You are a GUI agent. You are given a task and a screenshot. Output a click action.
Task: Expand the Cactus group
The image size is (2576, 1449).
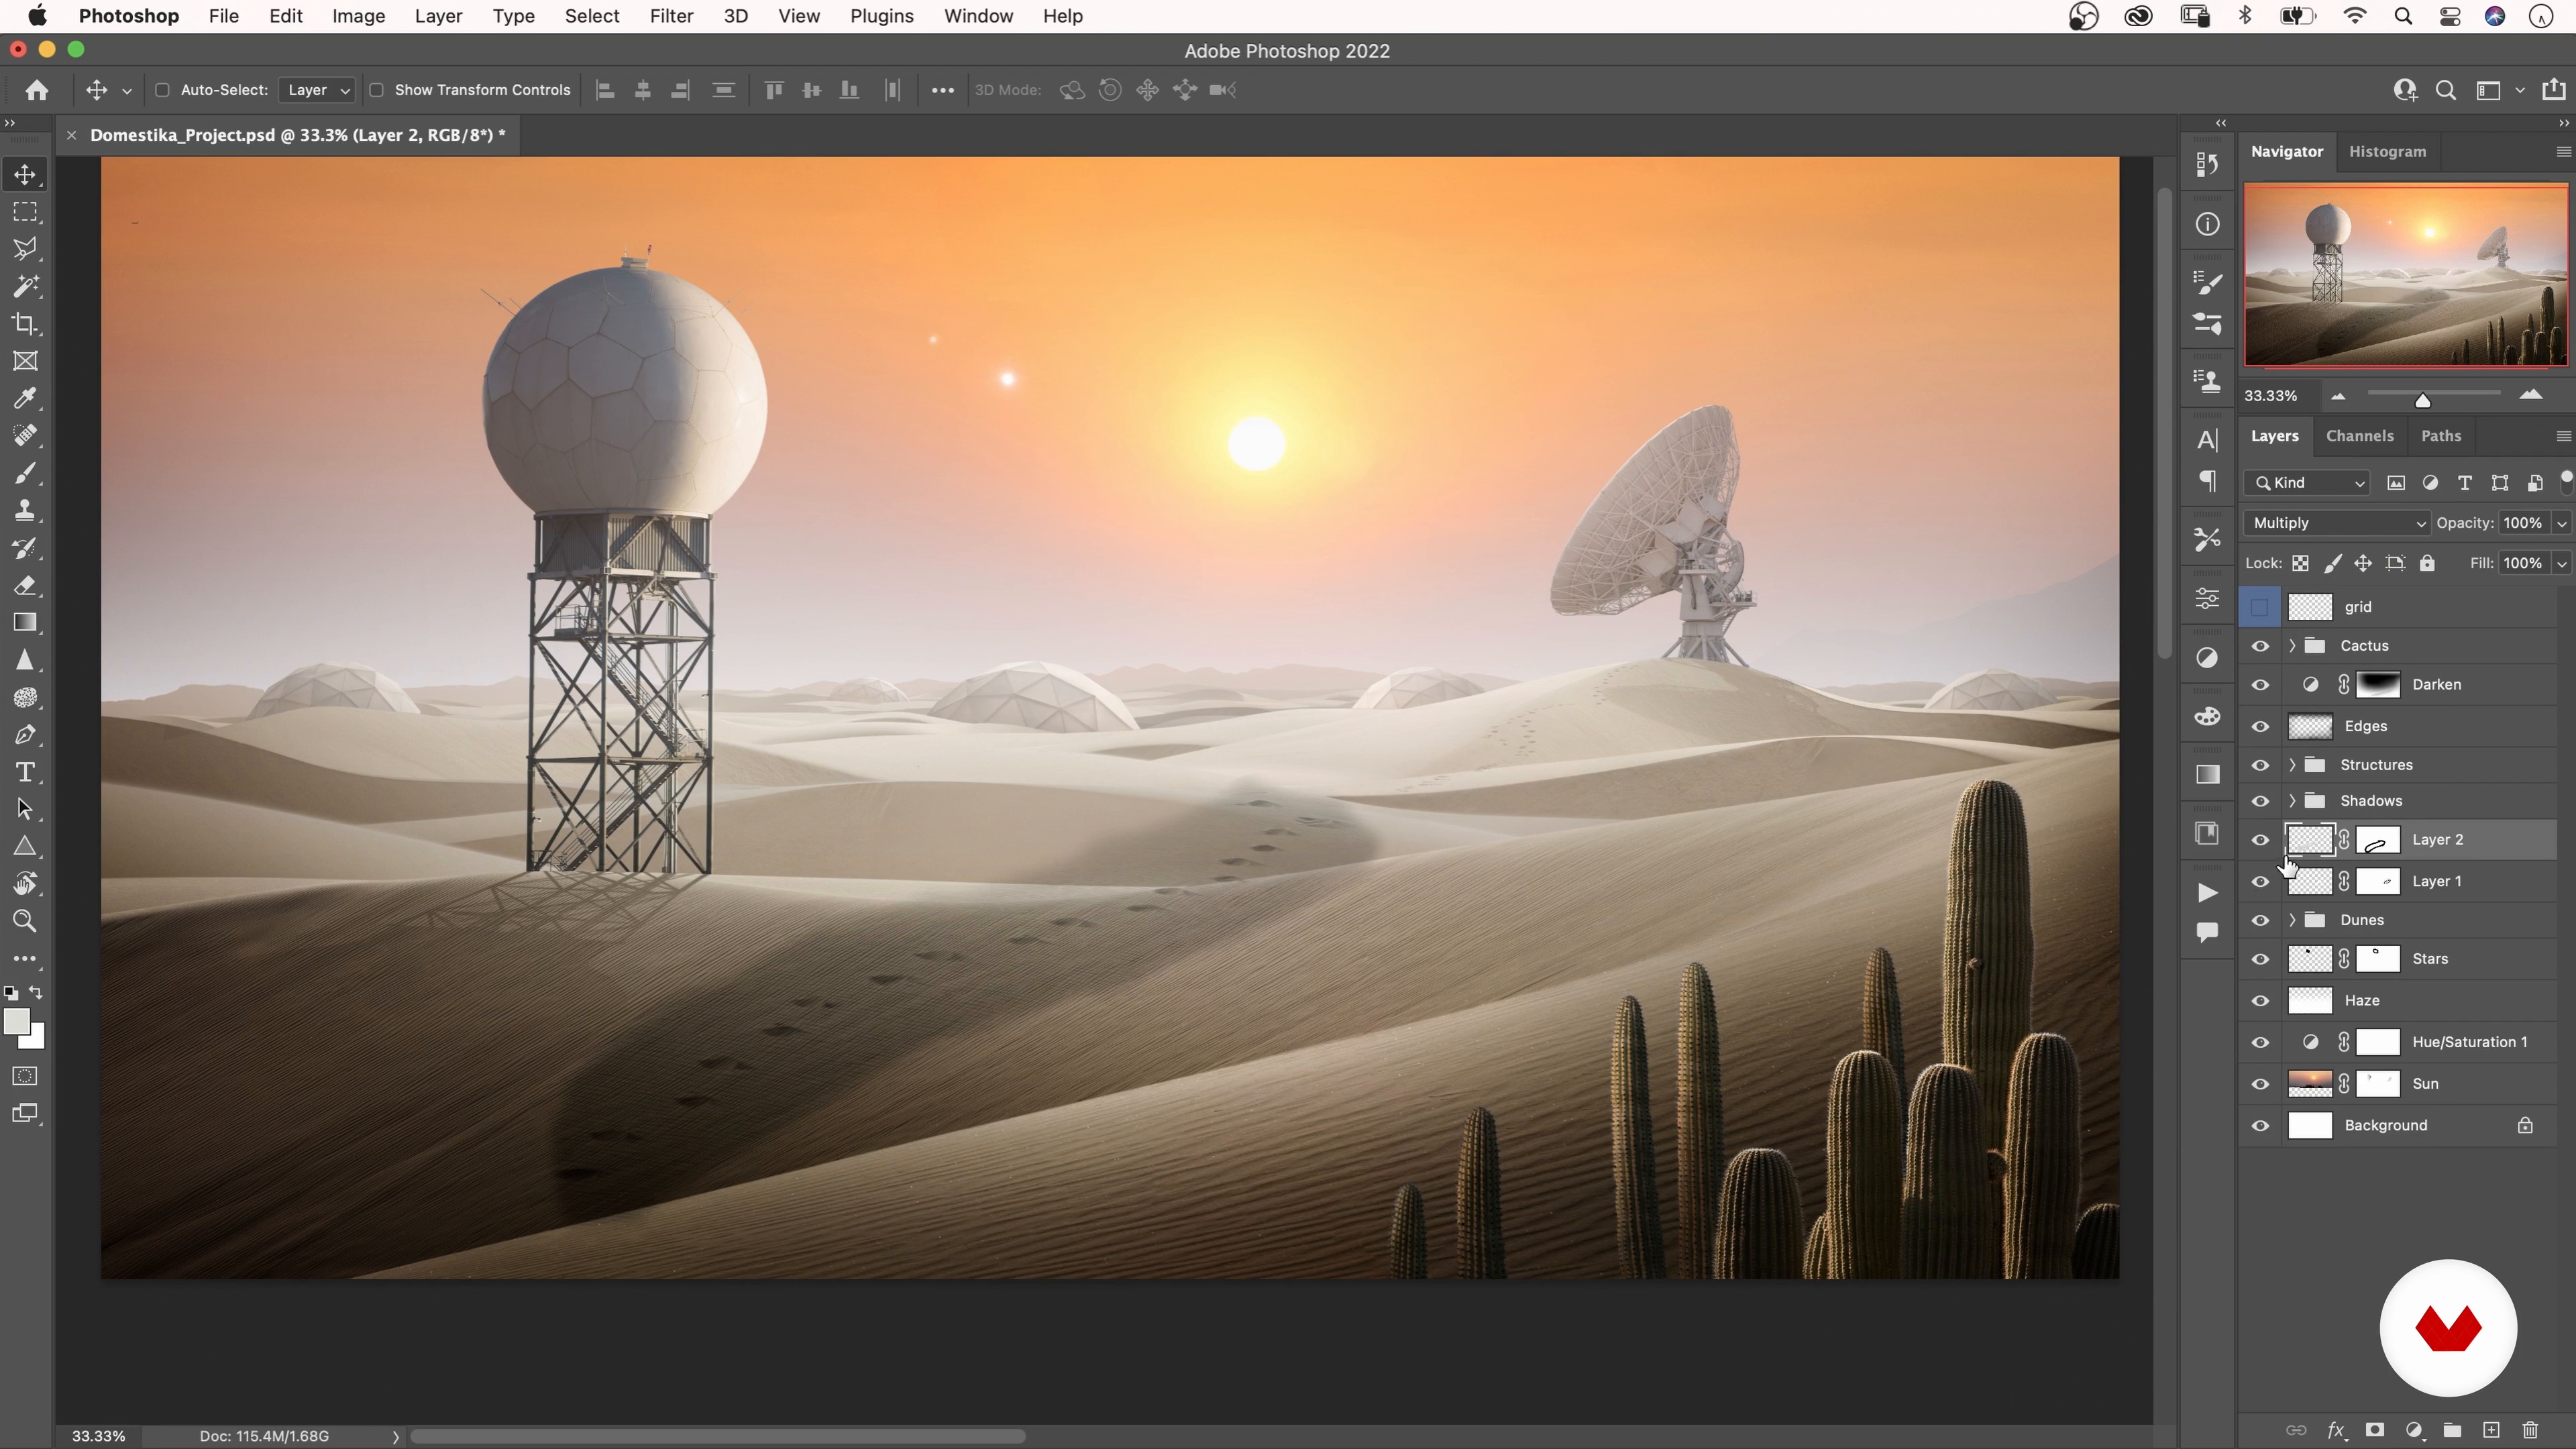point(2292,646)
